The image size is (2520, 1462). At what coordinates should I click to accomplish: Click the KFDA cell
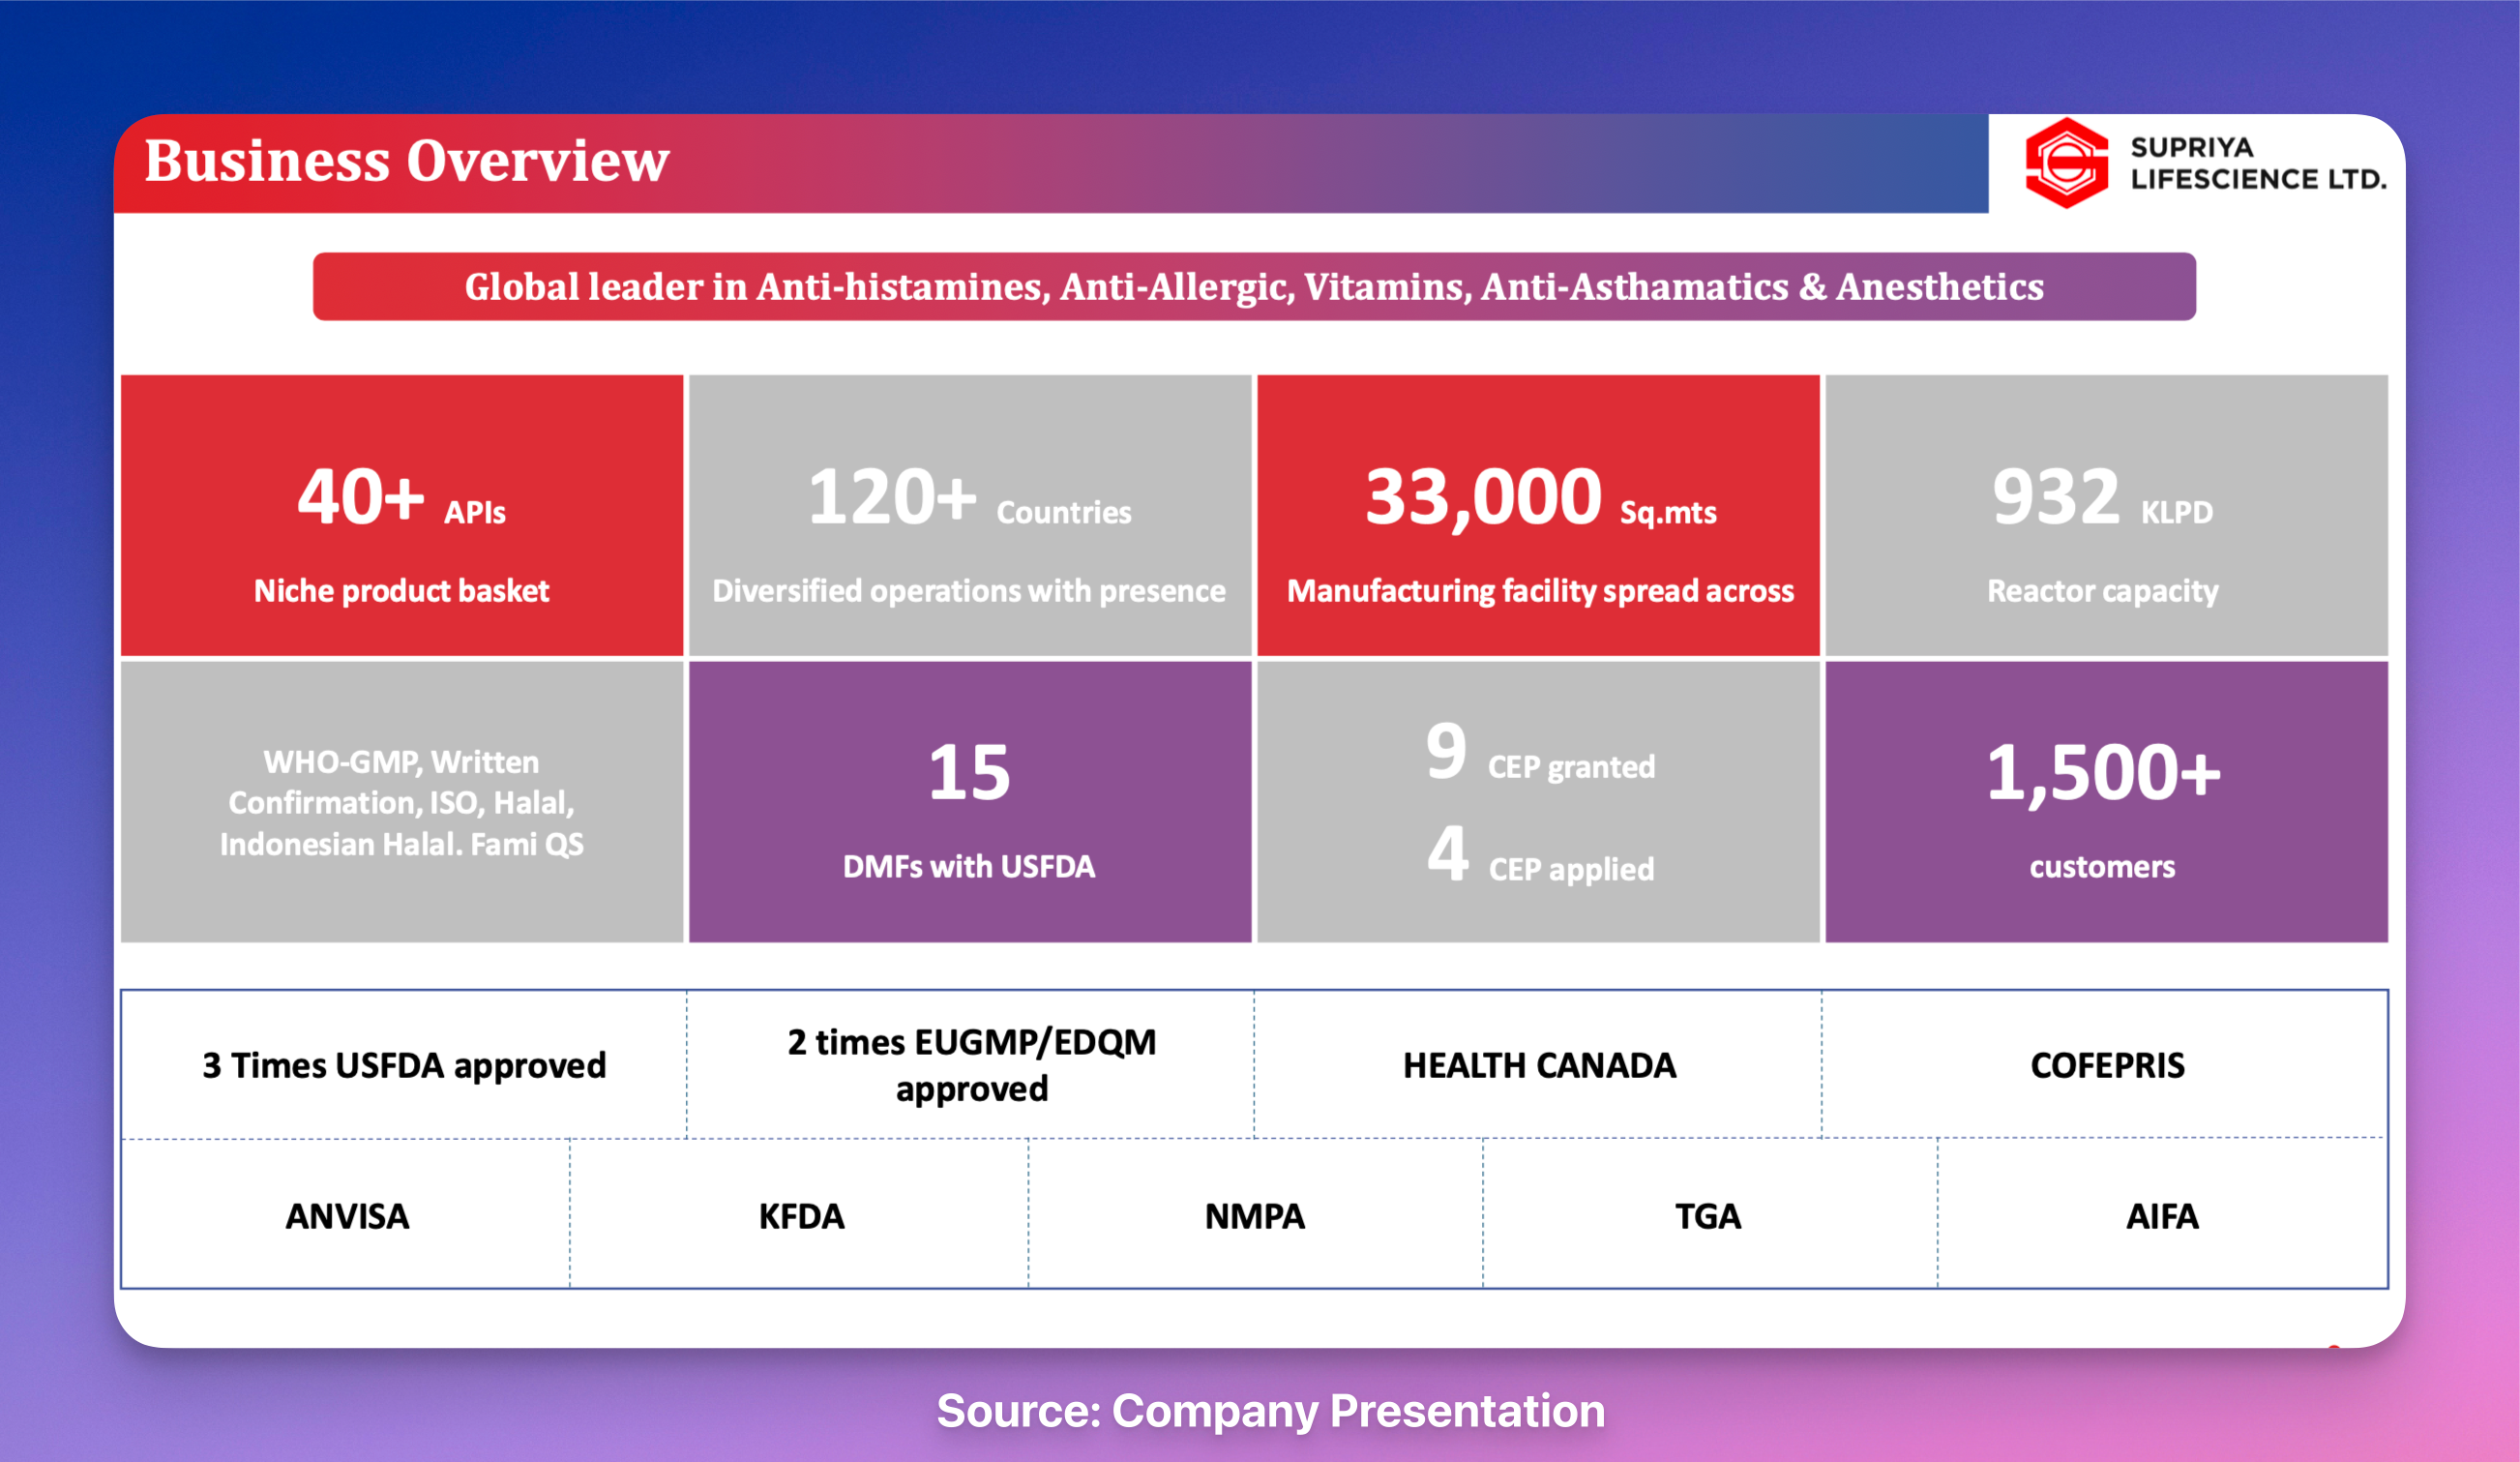(800, 1214)
